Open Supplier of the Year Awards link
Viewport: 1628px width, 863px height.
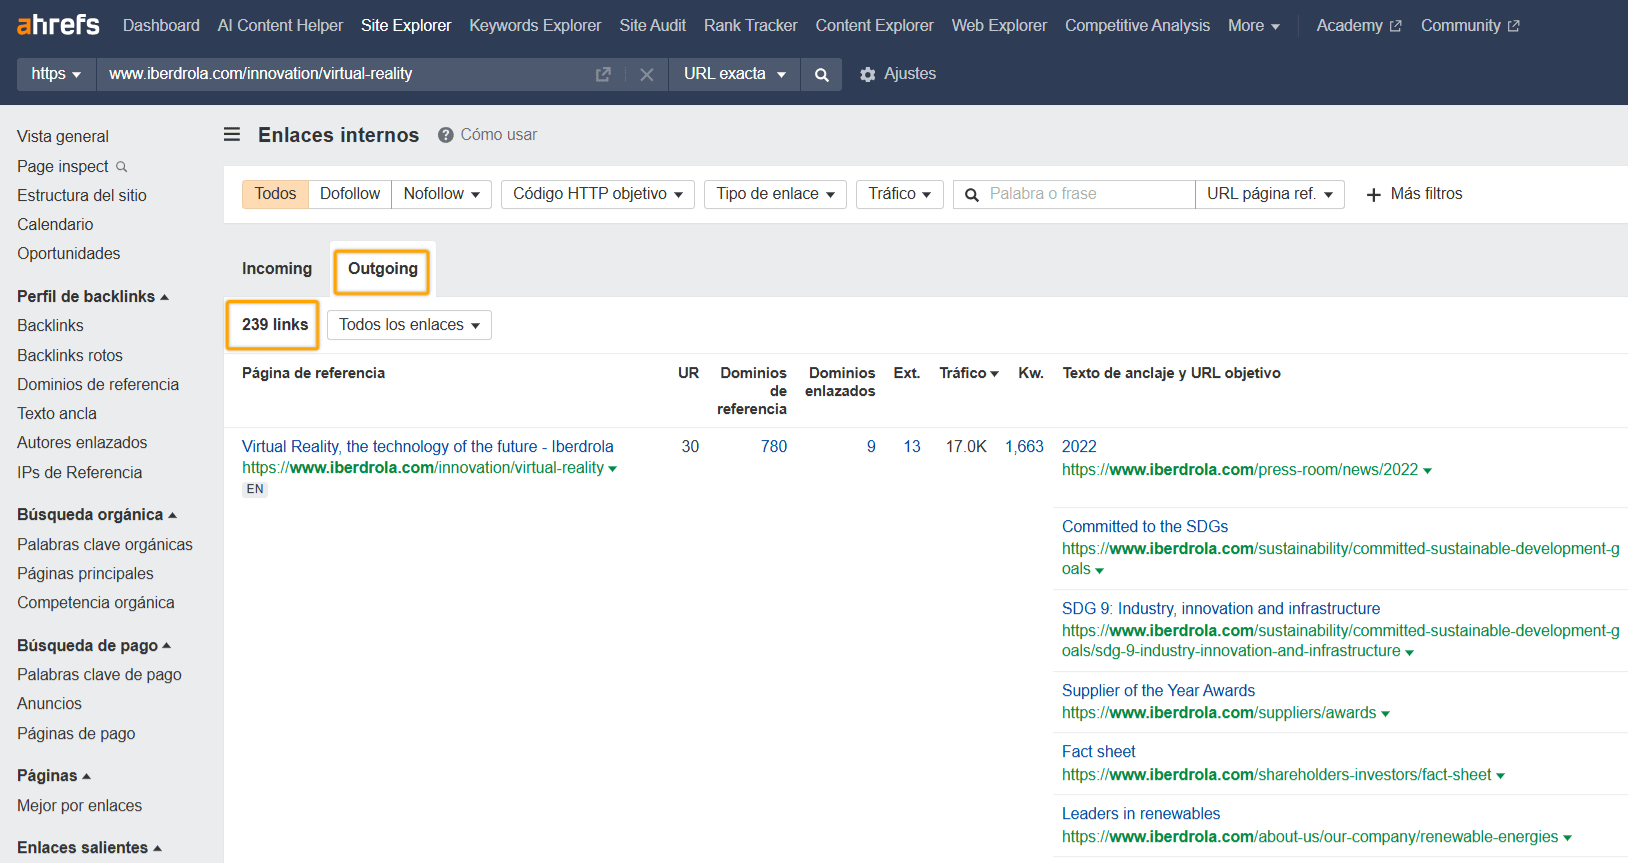coord(1158,691)
